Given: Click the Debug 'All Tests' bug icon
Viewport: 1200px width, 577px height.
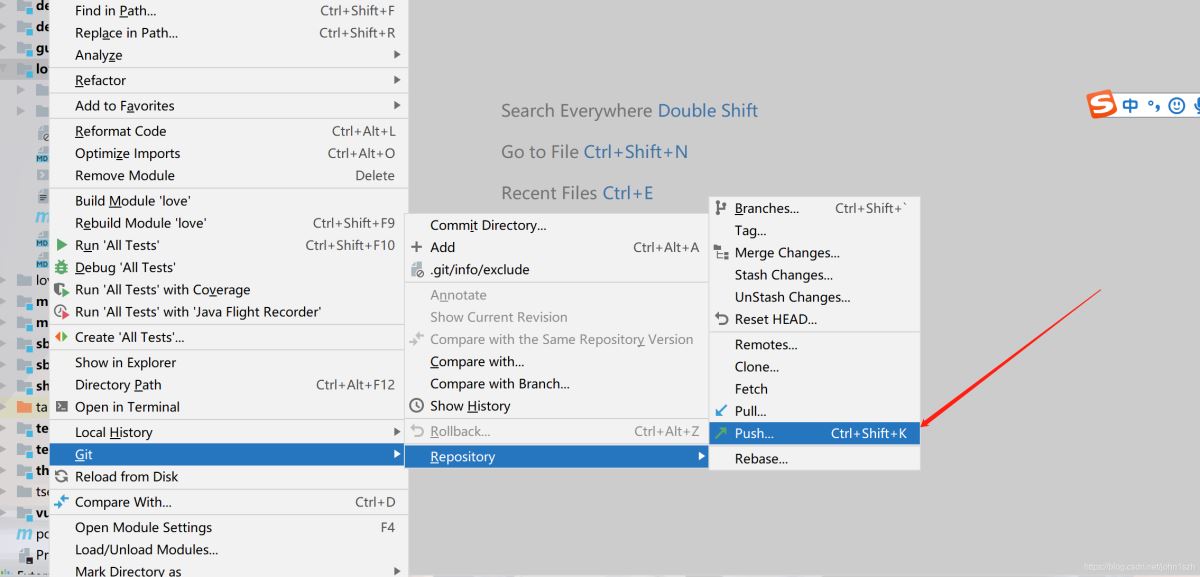Looking at the screenshot, I should pyautogui.click(x=62, y=267).
